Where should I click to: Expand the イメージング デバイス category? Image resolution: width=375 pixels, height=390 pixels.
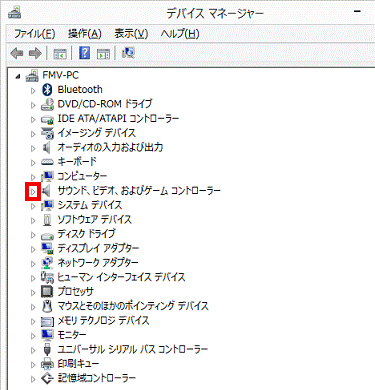pos(33,134)
